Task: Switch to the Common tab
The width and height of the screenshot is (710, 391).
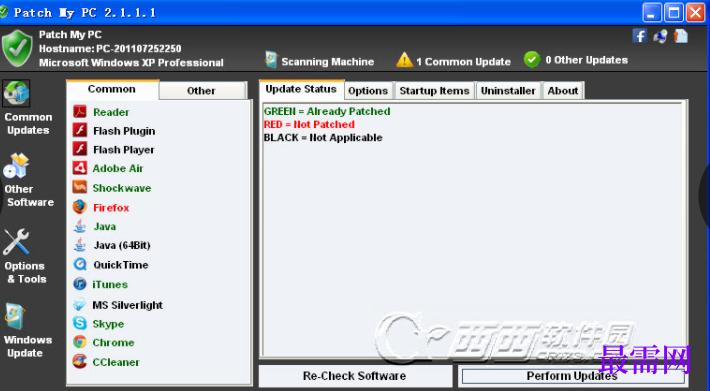Action: 112,89
